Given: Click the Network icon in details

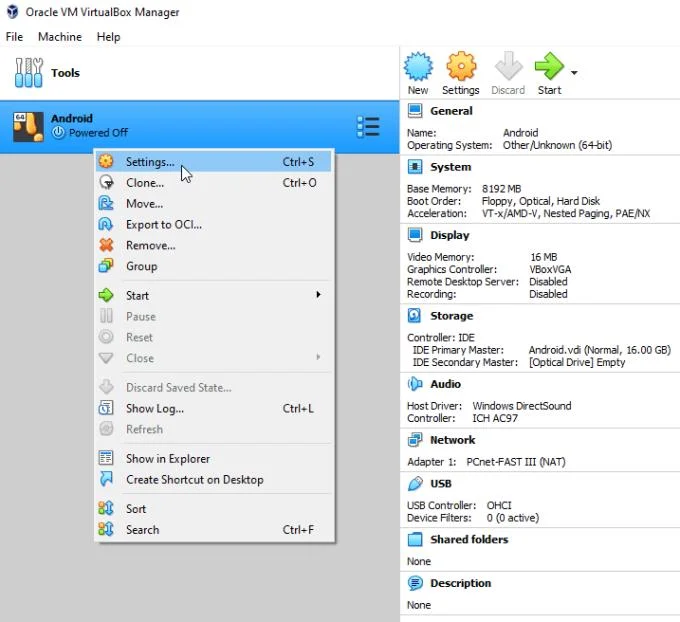Looking at the screenshot, I should [x=415, y=440].
